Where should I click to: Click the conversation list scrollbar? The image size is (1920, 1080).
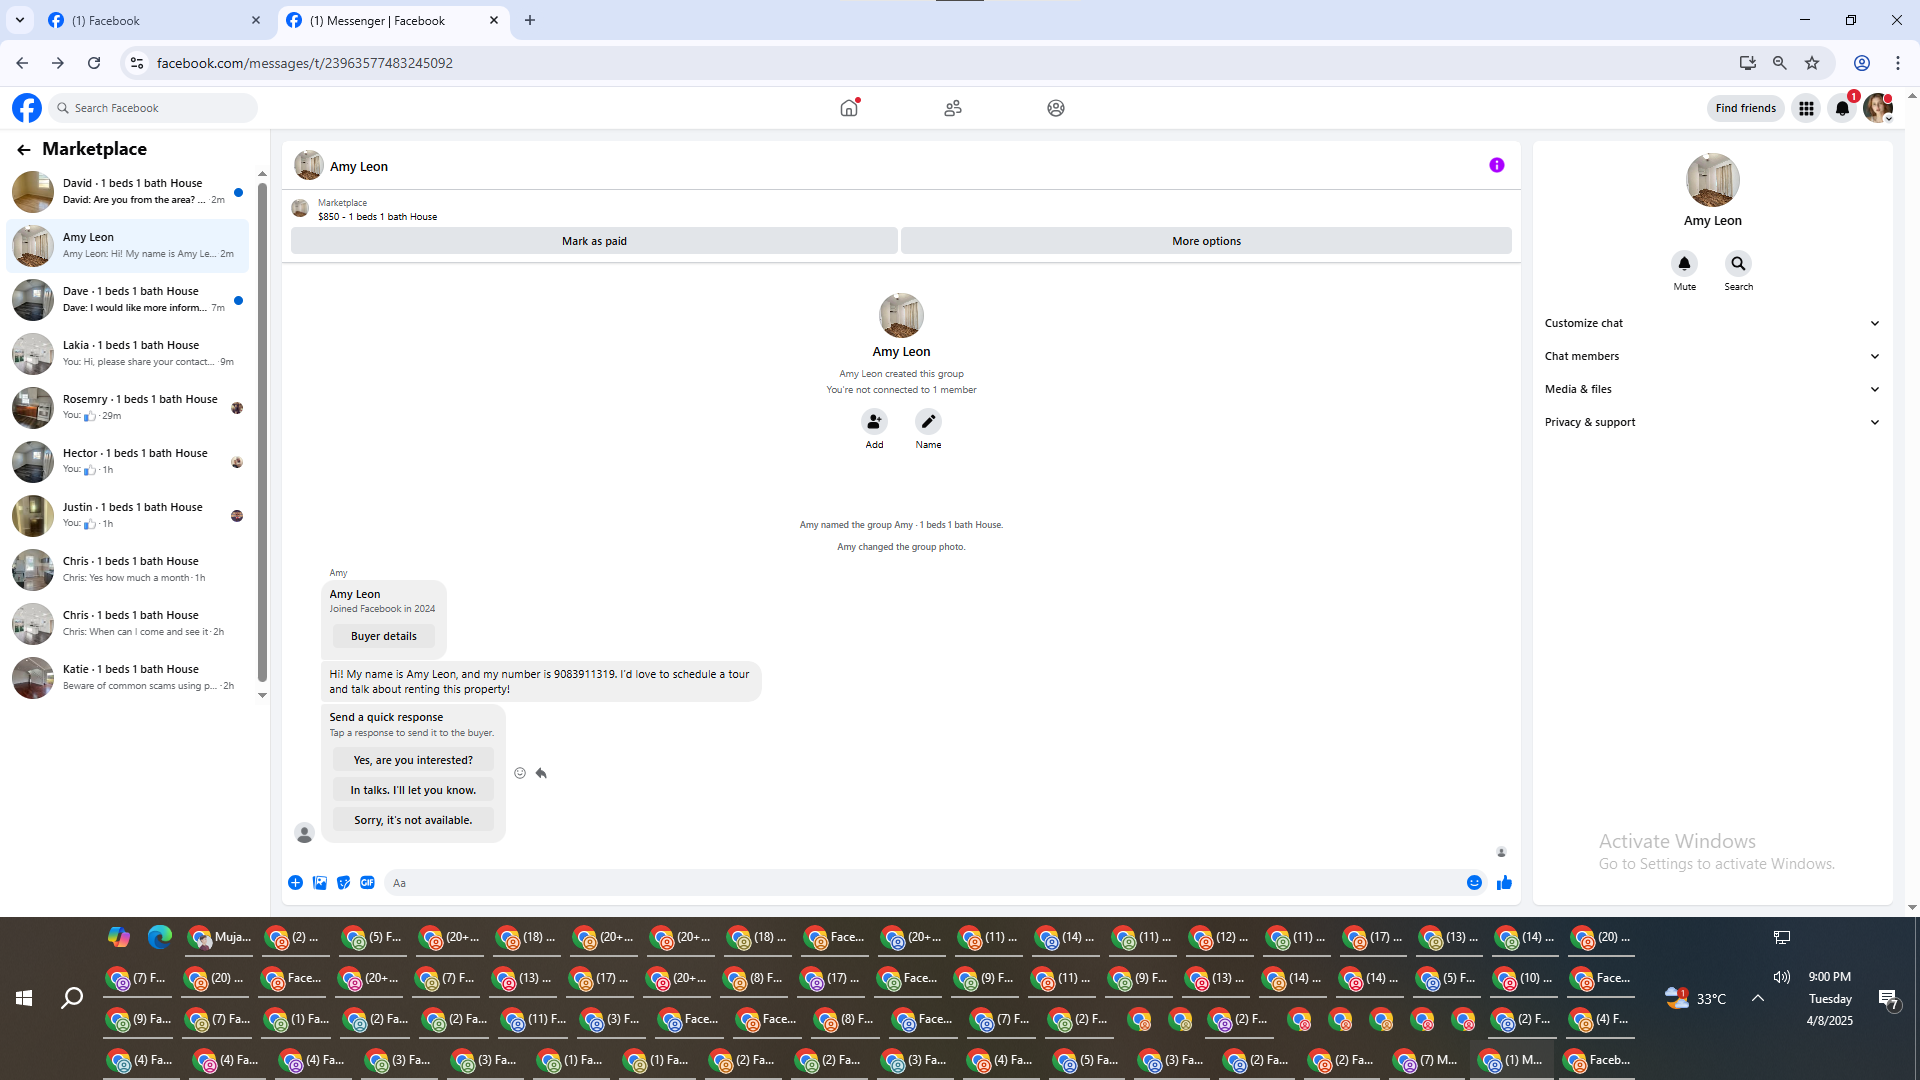pos(262,430)
